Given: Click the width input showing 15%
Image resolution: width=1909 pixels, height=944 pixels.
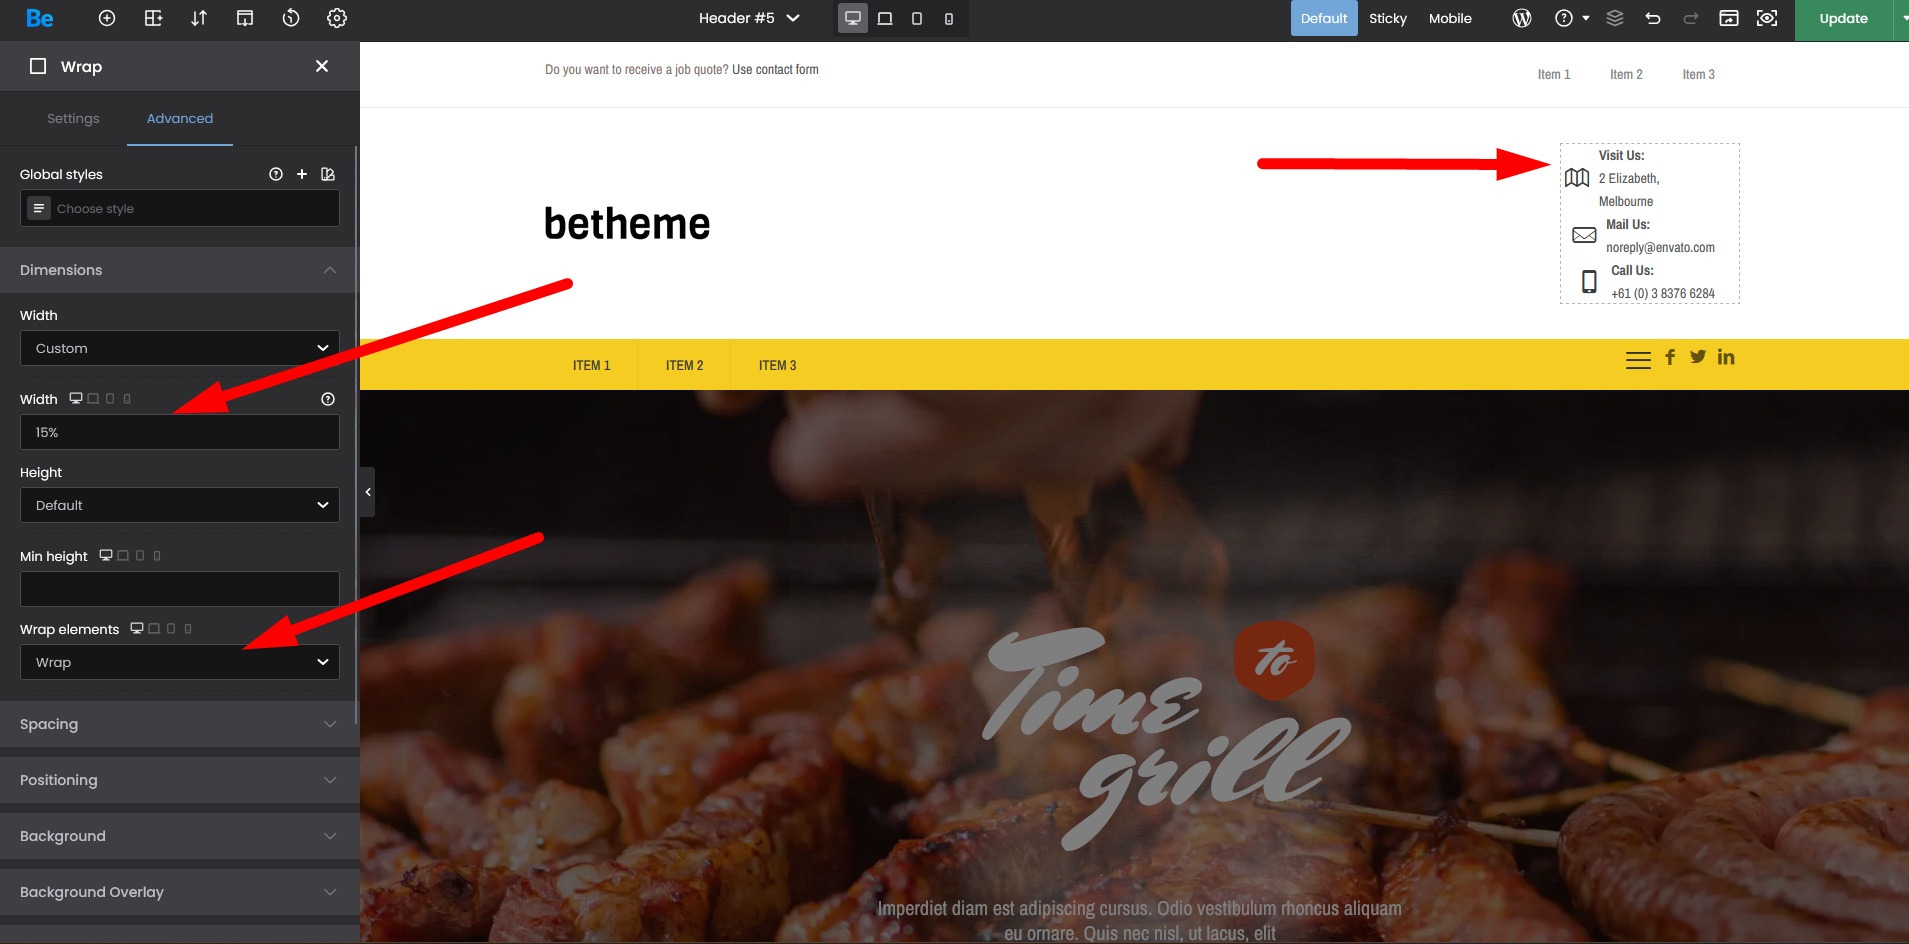Looking at the screenshot, I should [180, 432].
